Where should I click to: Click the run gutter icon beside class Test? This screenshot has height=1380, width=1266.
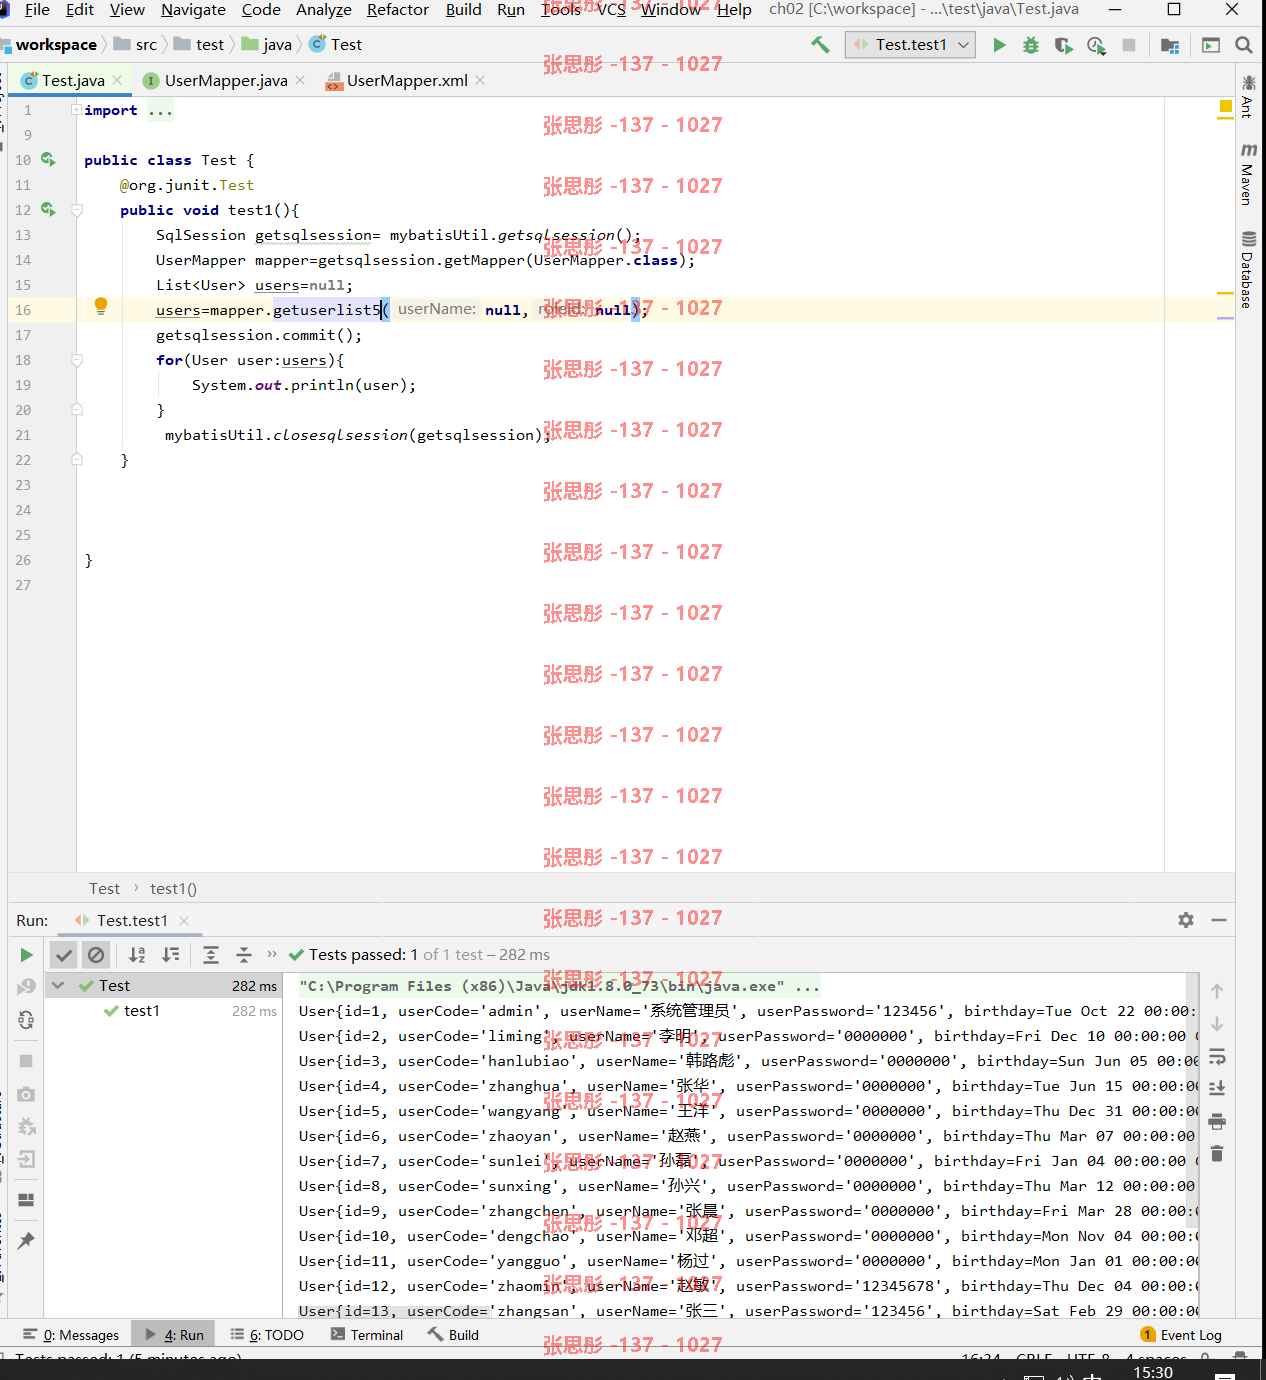(48, 160)
